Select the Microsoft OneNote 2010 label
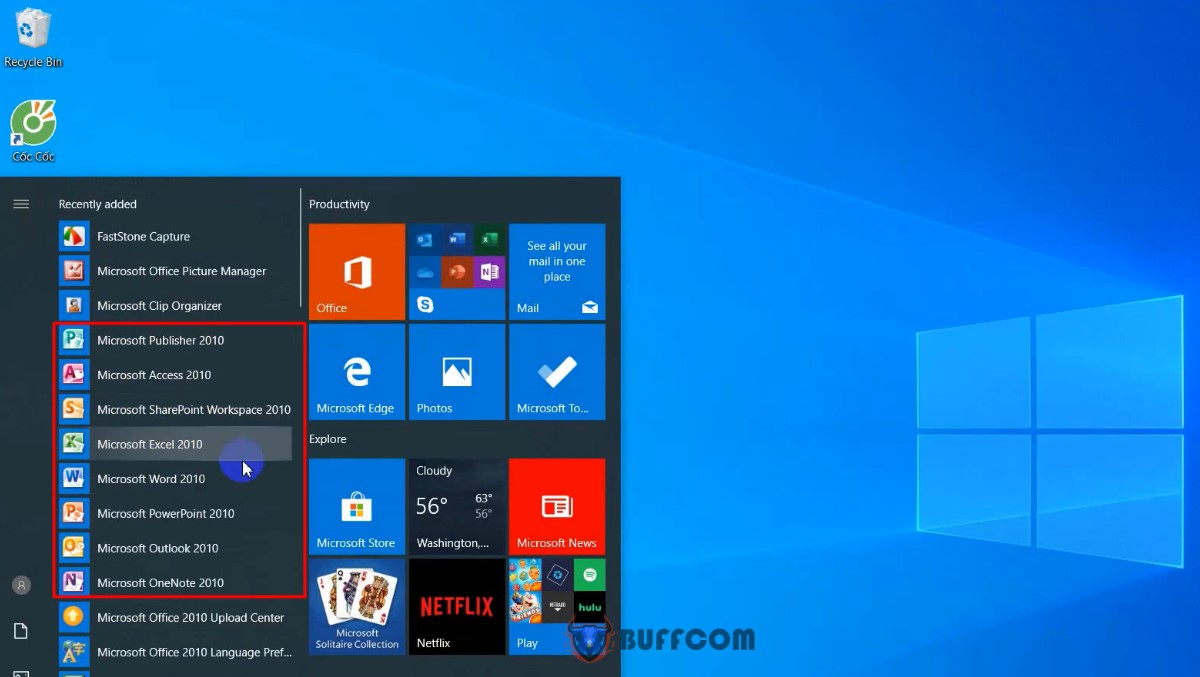Screen dimensions: 1200x677 (160, 583)
